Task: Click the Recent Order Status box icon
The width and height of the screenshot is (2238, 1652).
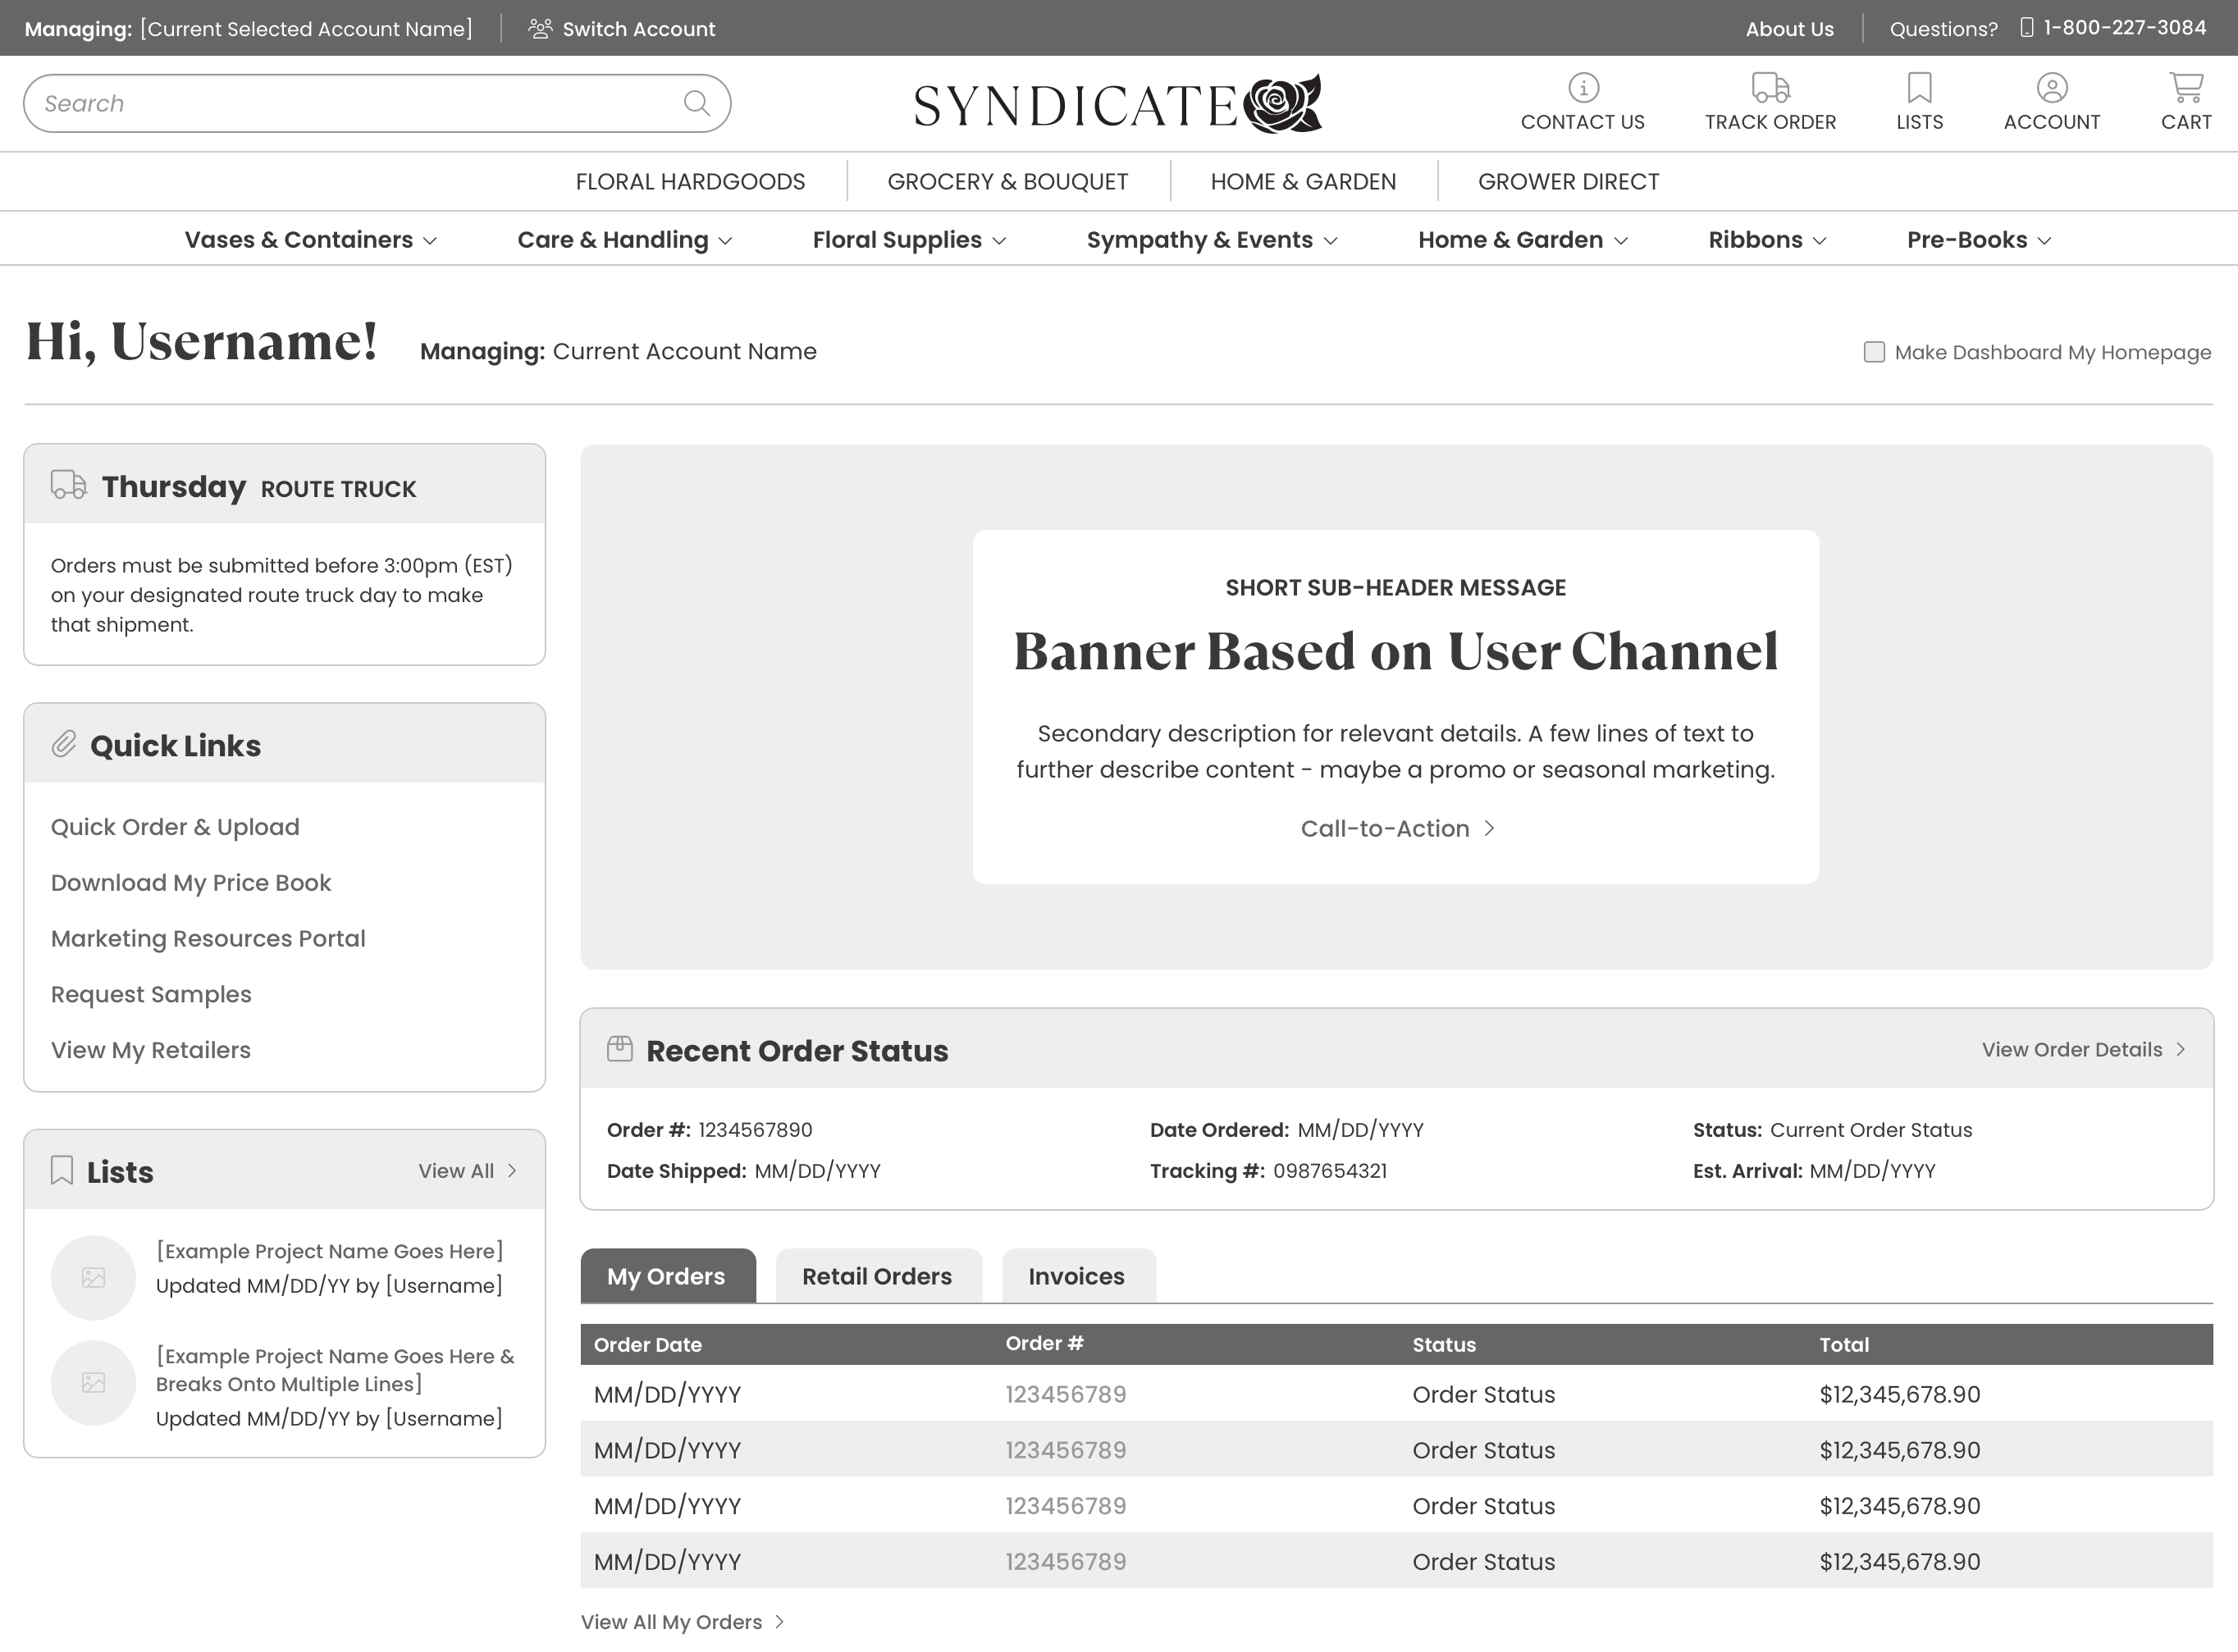Action: (x=620, y=1049)
